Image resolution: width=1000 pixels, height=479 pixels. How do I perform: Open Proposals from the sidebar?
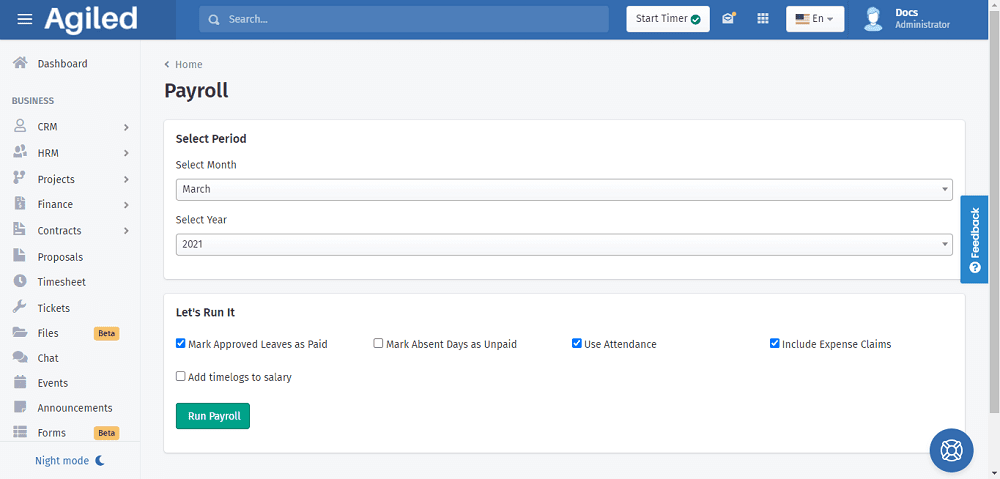click(x=60, y=257)
